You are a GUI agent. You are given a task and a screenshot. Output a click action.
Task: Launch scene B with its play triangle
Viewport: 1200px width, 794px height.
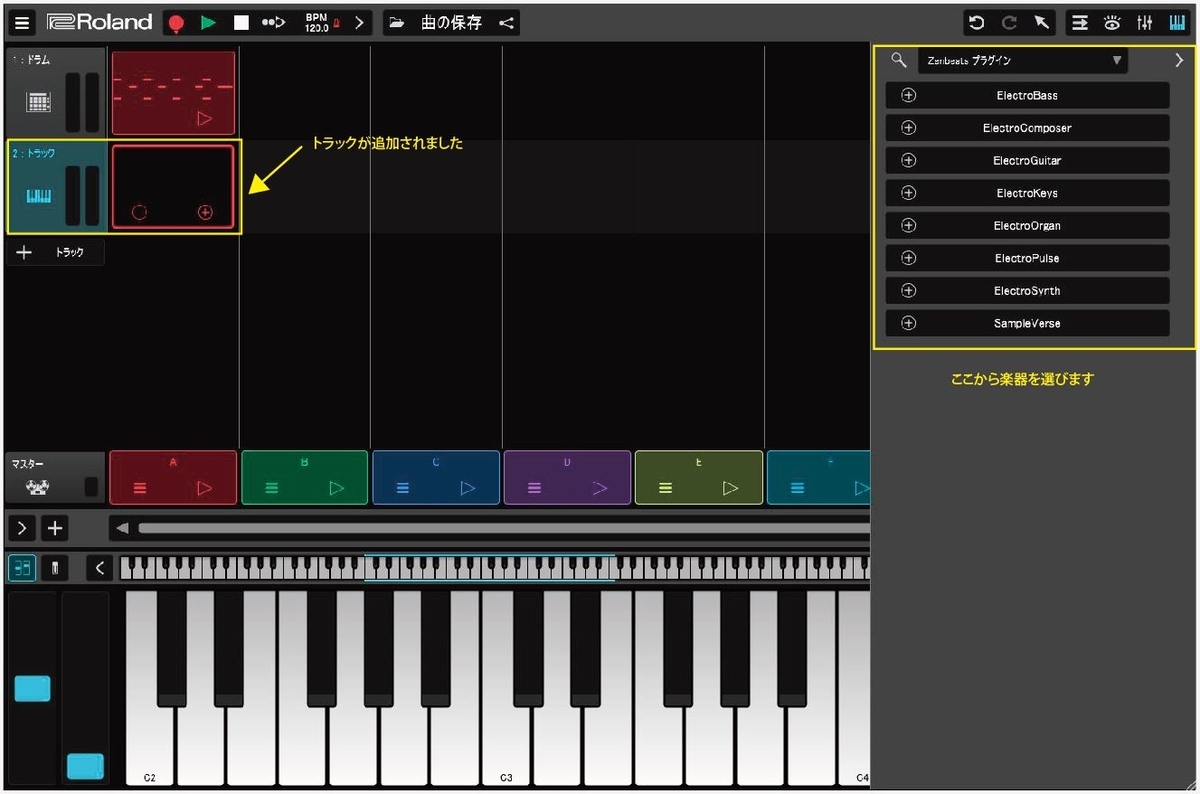(x=337, y=488)
